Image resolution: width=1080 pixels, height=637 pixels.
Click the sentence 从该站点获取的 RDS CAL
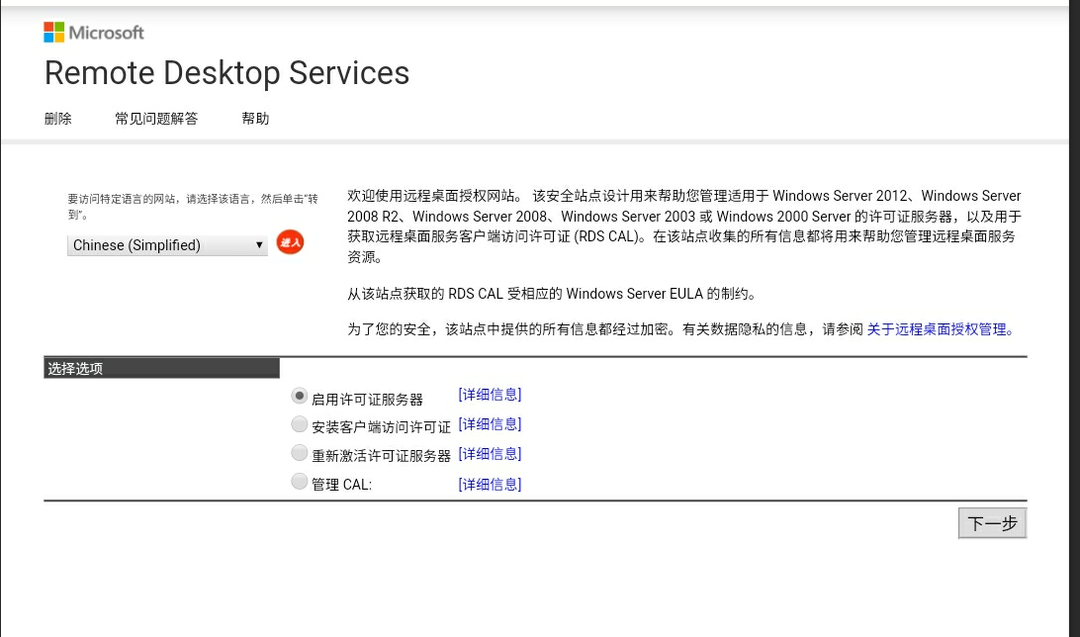[x=552, y=294]
